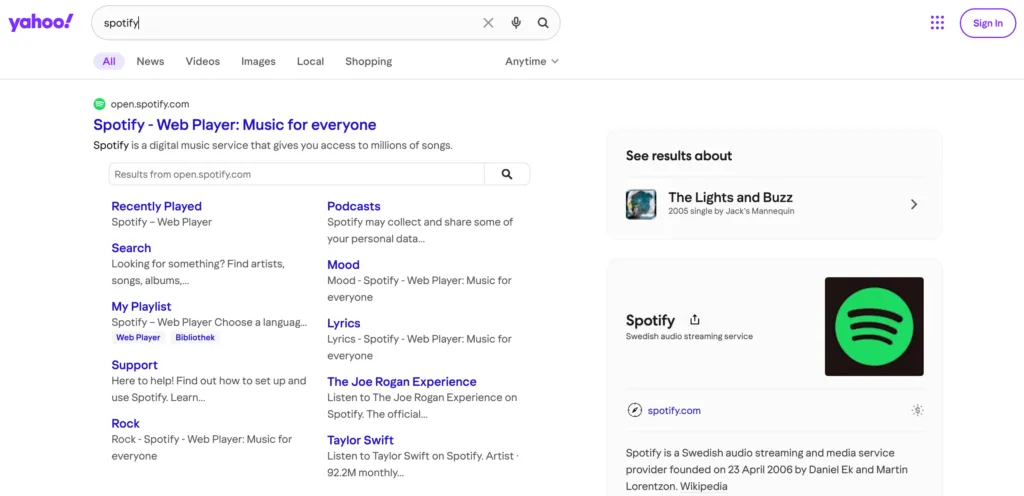Click the Spotify logo image in knowledge panel
Viewport: 1024px width, 496px height.
(x=874, y=326)
